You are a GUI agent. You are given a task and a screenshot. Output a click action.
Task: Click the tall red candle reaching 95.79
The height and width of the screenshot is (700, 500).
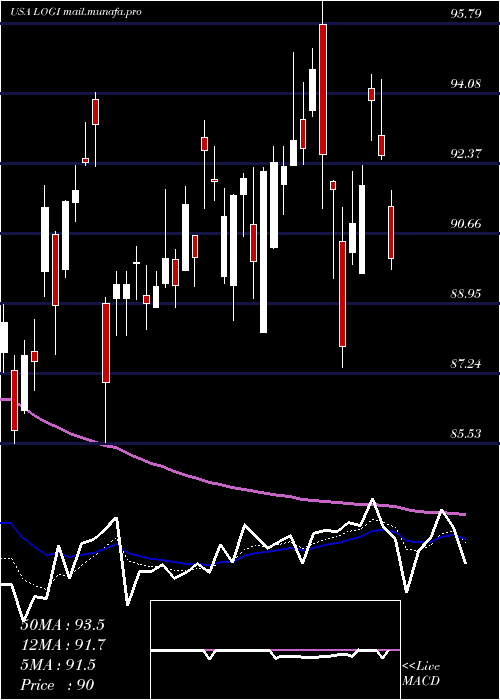[x=323, y=89]
